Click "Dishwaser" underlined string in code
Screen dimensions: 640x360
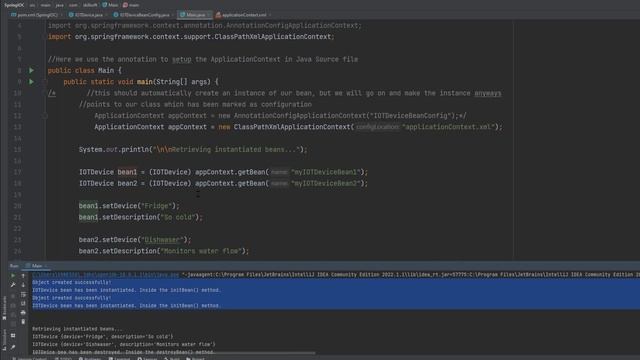pyautogui.click(x=162, y=240)
